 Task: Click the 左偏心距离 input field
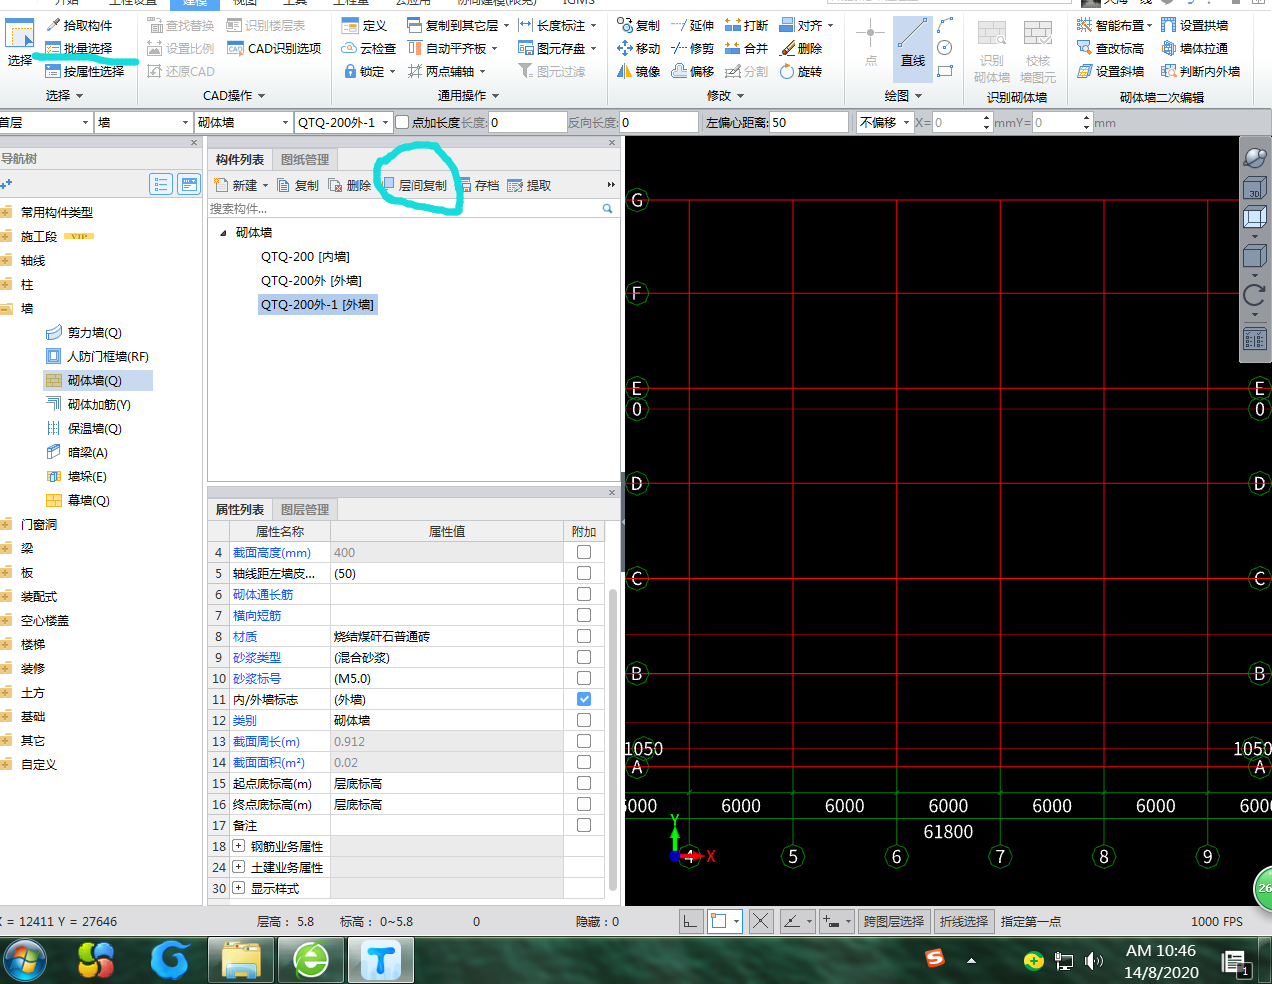coord(808,122)
